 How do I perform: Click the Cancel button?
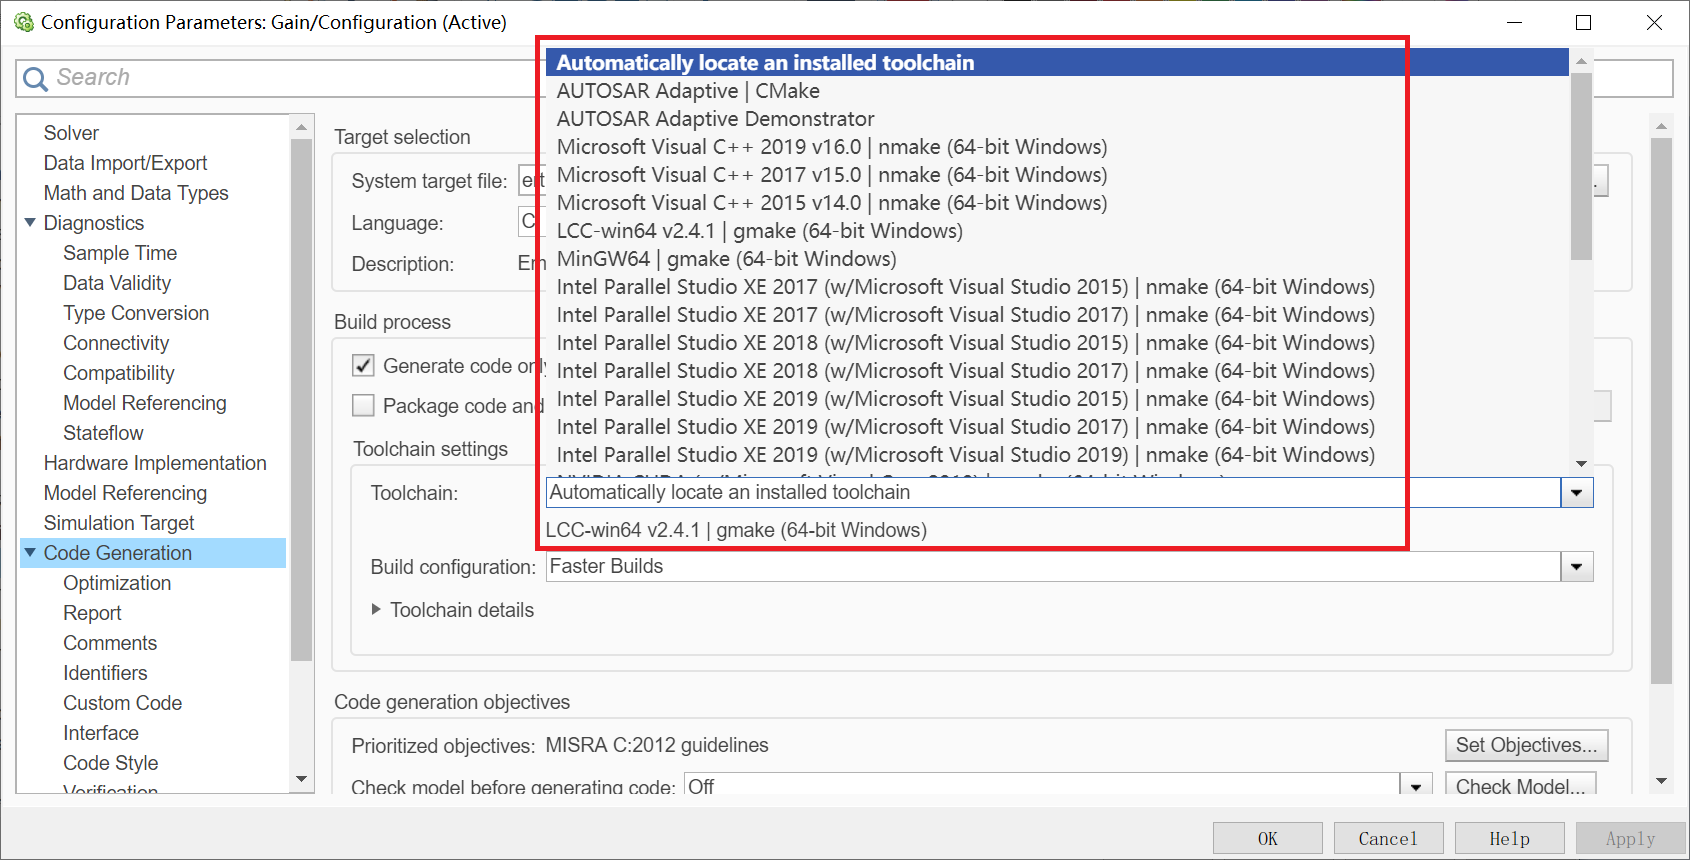(x=1388, y=838)
